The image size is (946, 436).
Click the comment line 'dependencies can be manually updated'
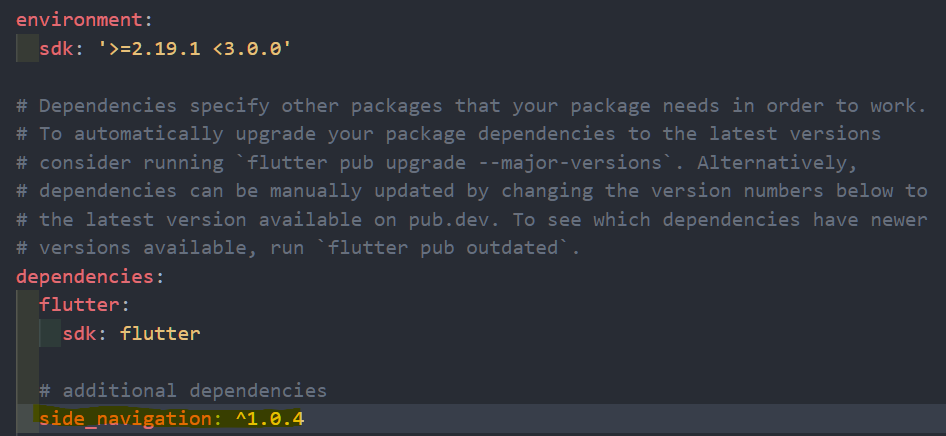pyautogui.click(x=471, y=191)
